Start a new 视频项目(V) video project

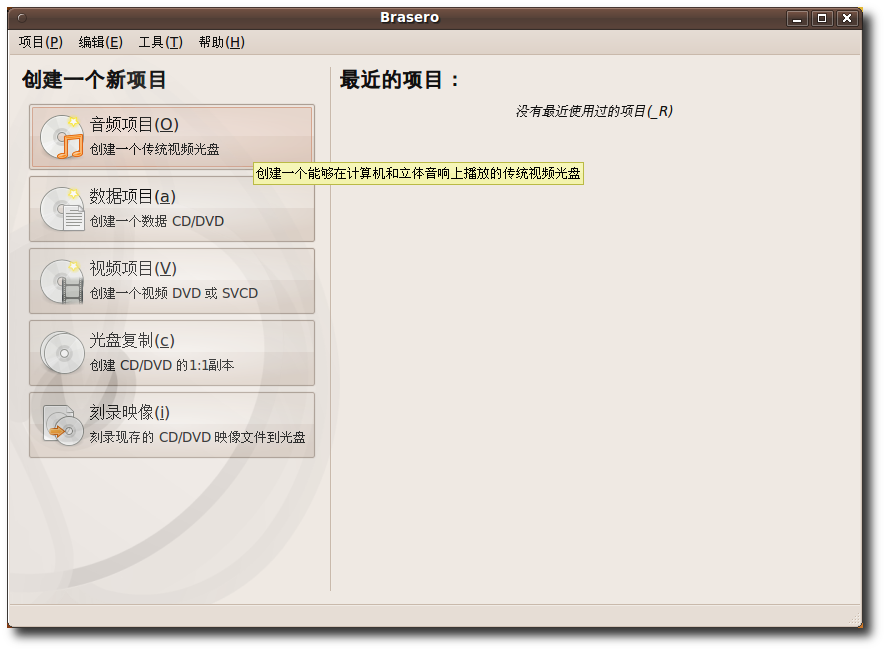tap(172, 281)
